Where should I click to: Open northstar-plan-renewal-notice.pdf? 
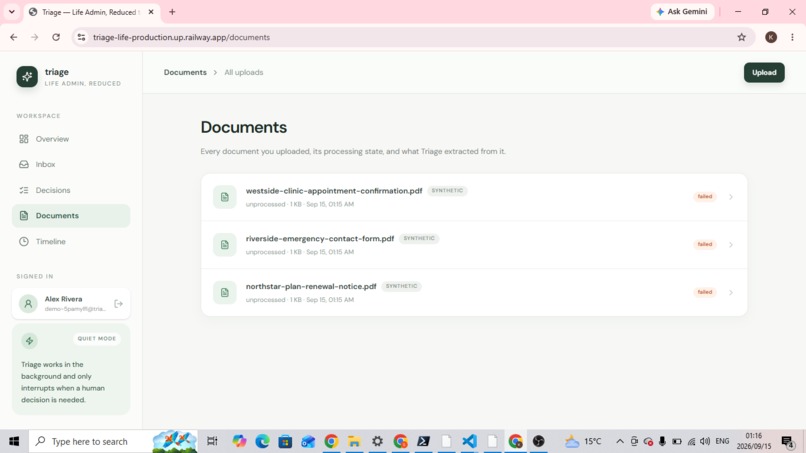tap(311, 286)
